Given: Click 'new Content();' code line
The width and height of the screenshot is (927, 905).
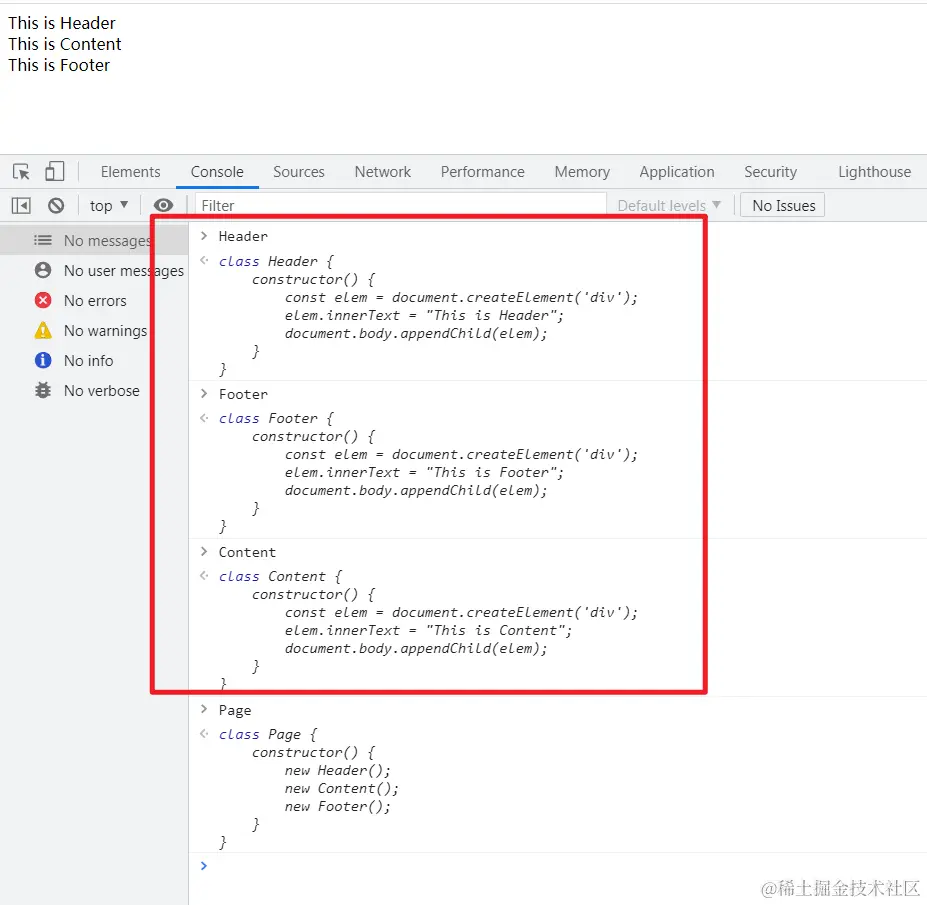Looking at the screenshot, I should click(342, 789).
